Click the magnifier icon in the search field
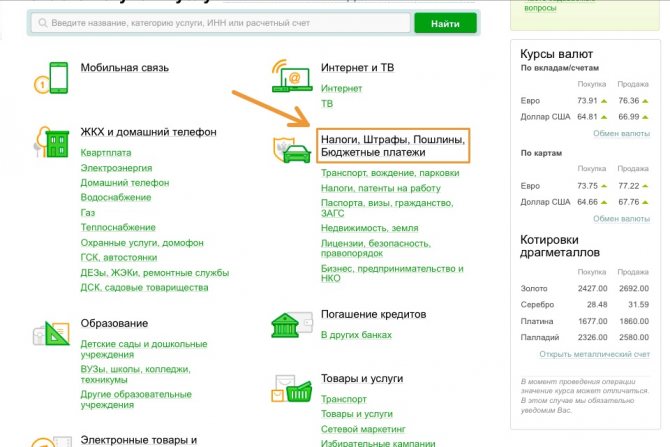The height and width of the screenshot is (447, 670). (x=42, y=23)
